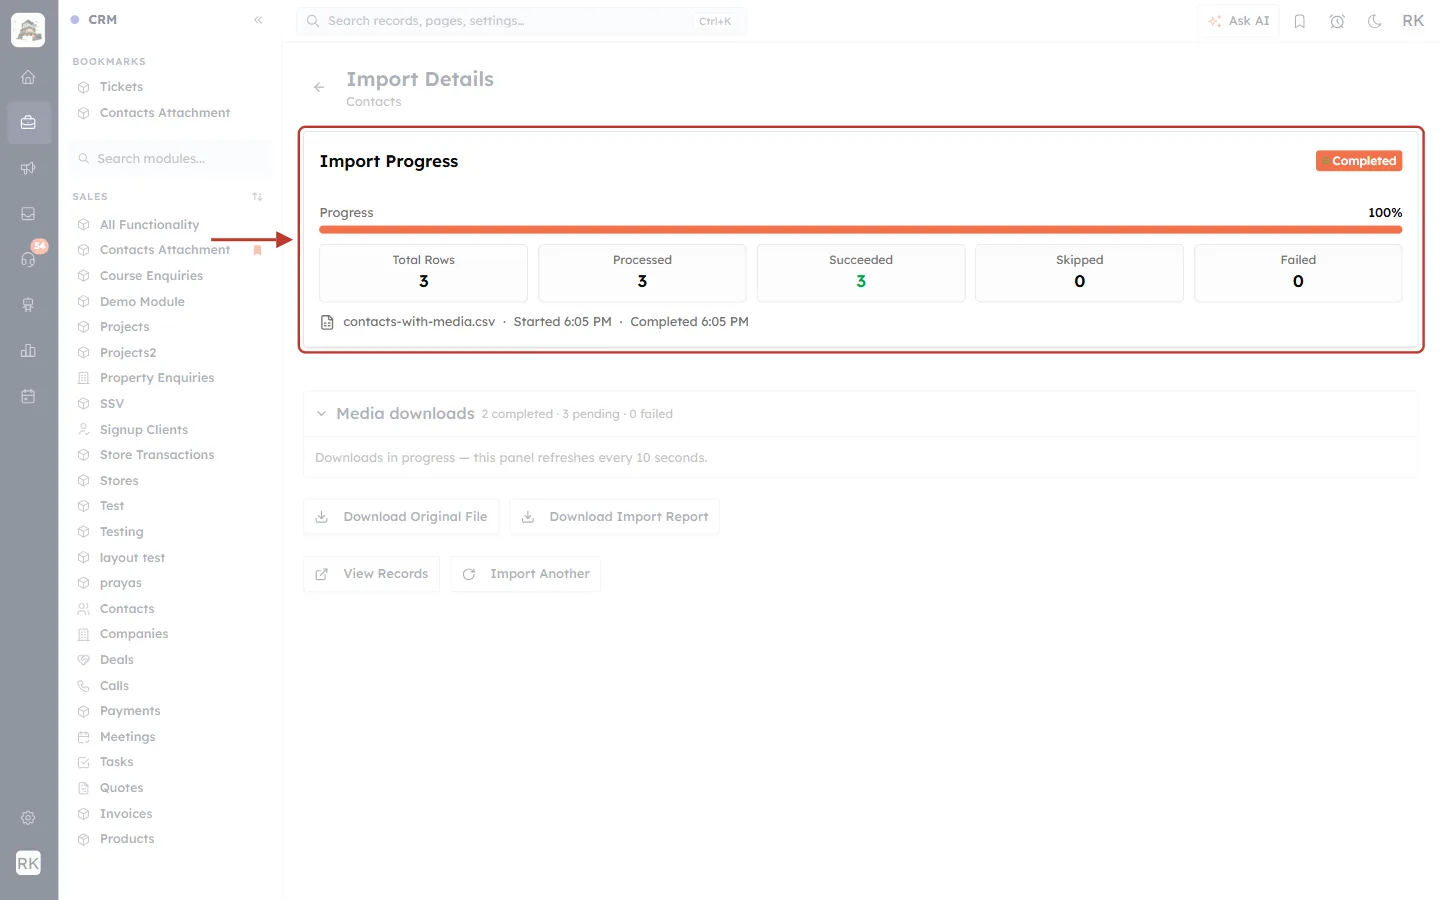Open All Functionality module
Viewport: 1440px width, 900px height.
click(149, 225)
